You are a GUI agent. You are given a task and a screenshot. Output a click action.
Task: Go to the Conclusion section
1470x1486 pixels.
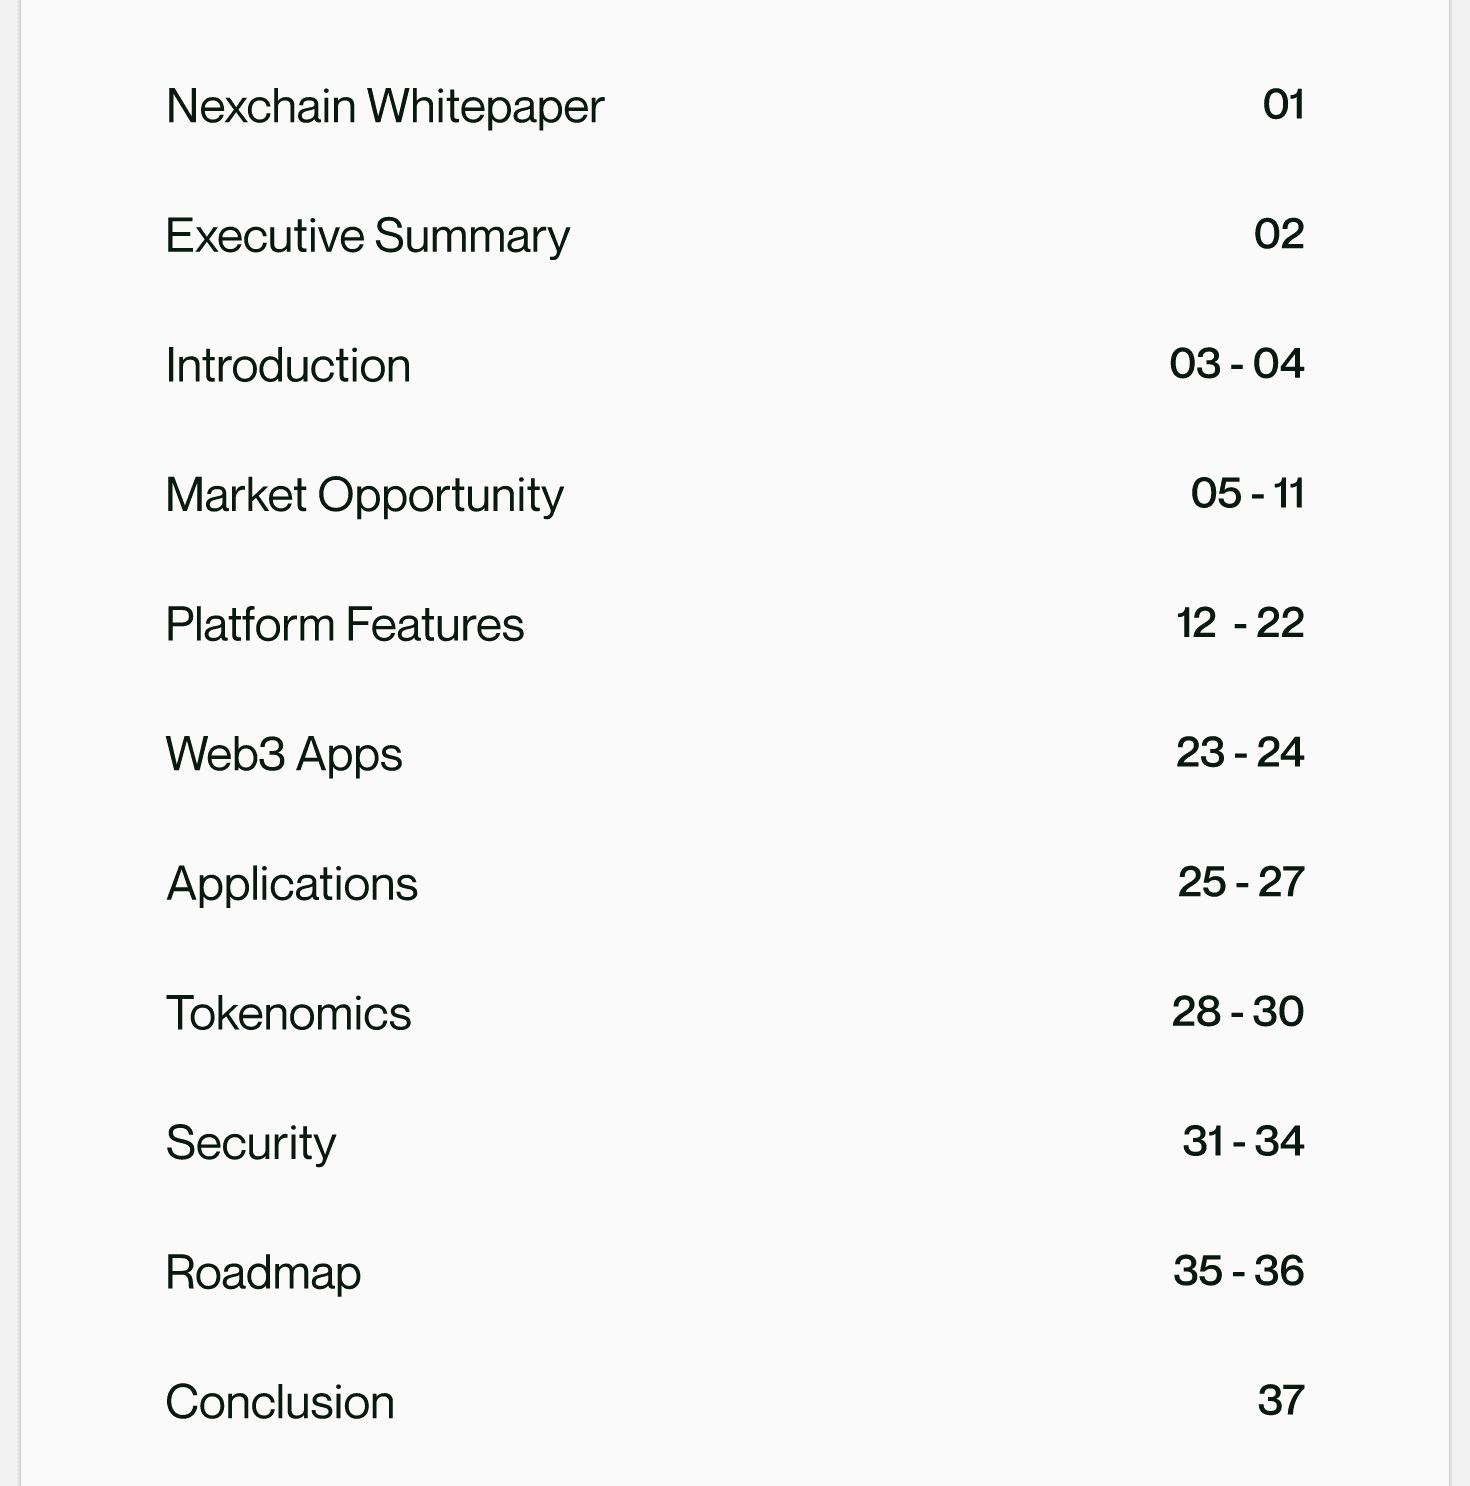tap(280, 1402)
